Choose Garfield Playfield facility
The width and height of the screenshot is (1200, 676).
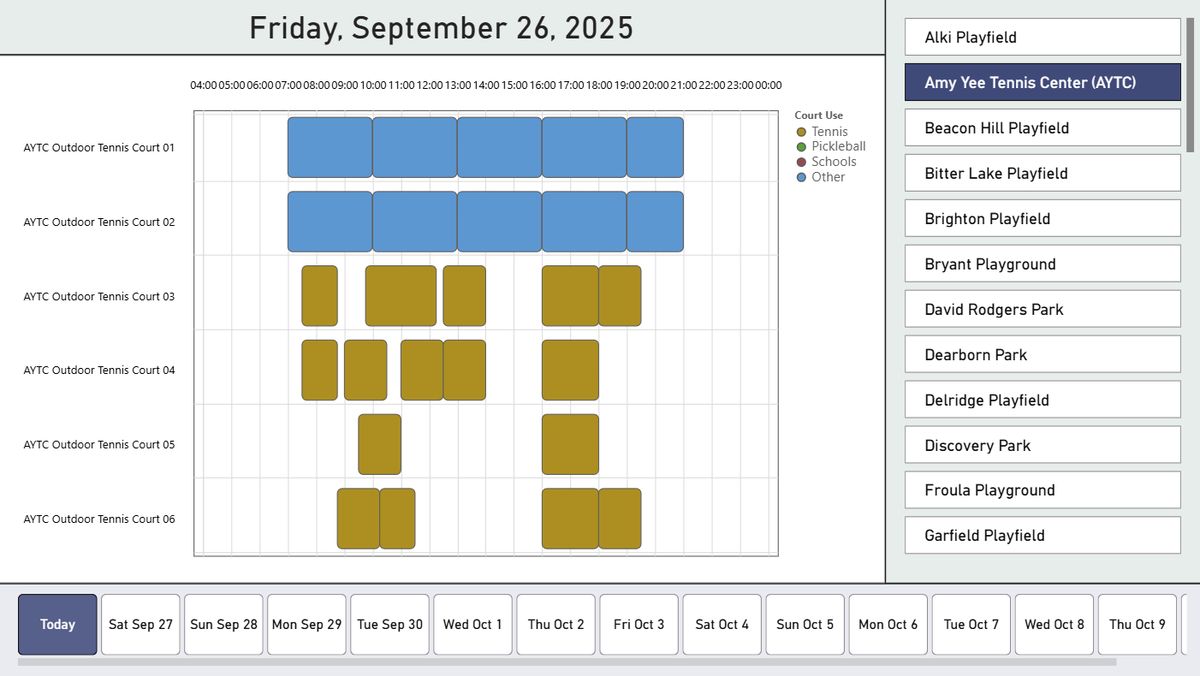point(1043,535)
